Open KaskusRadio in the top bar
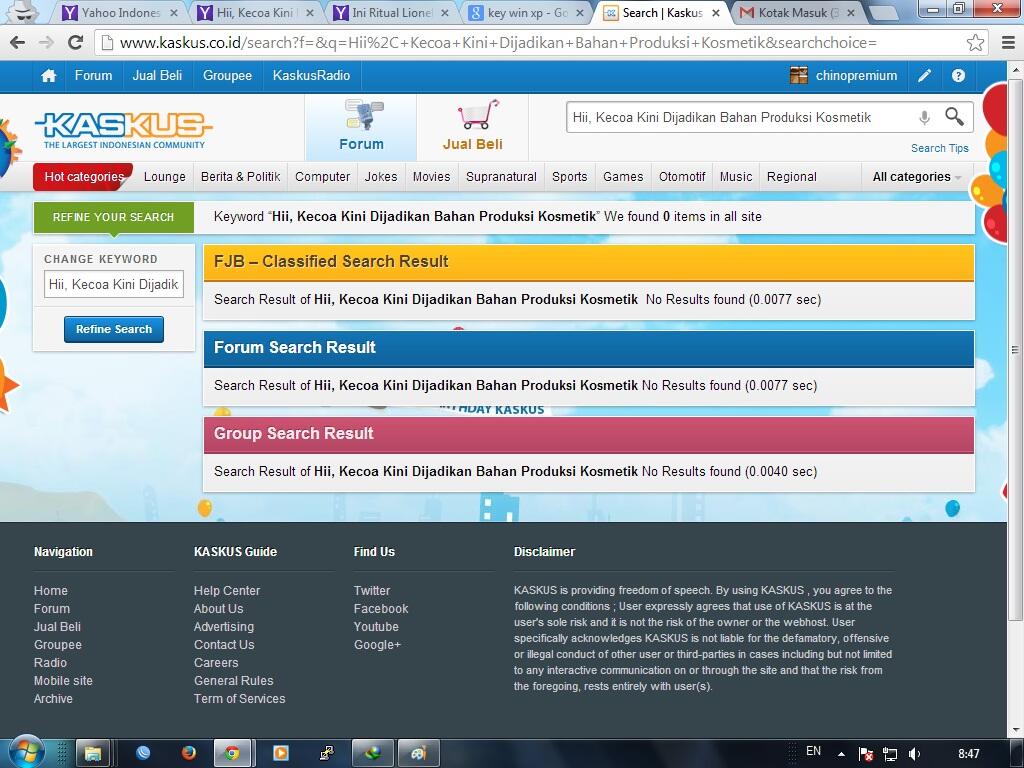This screenshot has height=768, width=1024. [x=312, y=76]
